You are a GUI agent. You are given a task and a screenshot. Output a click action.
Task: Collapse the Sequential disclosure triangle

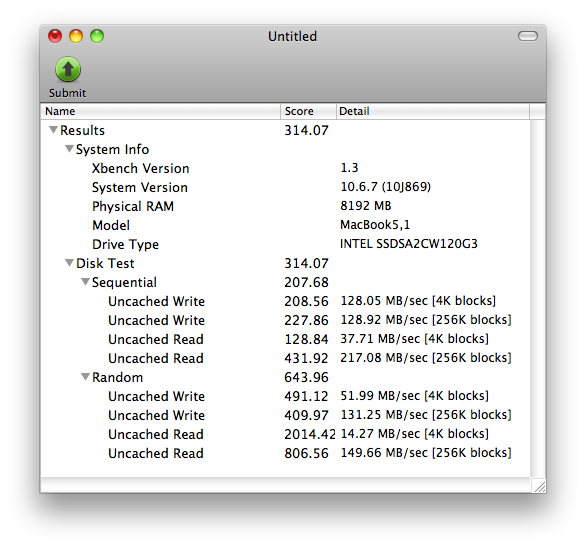(85, 282)
